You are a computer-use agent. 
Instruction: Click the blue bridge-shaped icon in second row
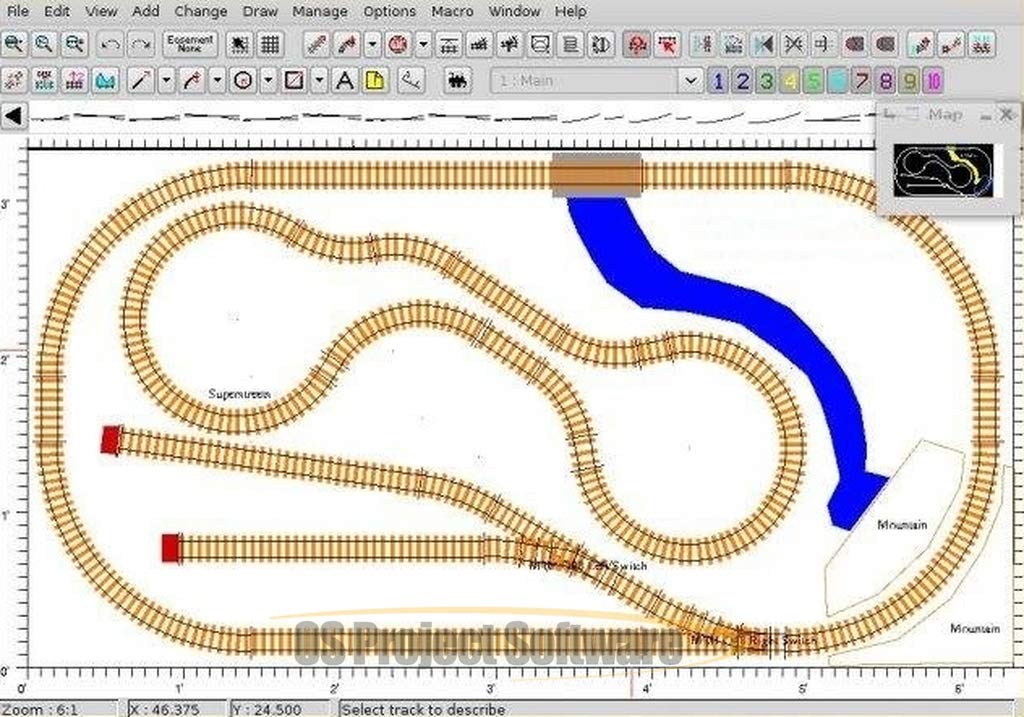105,81
